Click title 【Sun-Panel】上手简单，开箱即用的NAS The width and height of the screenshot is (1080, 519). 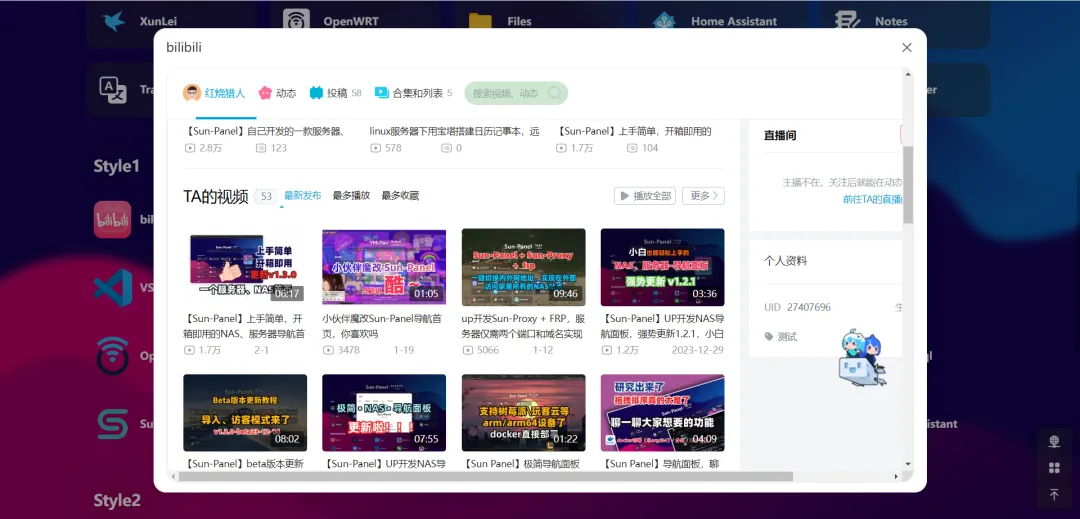(x=244, y=326)
